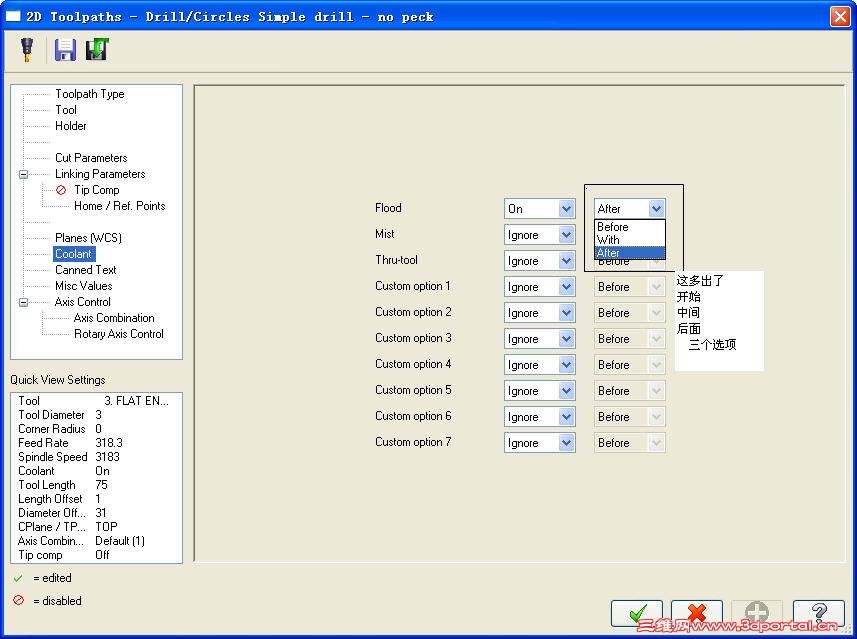
Task: Click the Spindle Speed 3183 quick view value
Action: pyautogui.click(x=107, y=457)
